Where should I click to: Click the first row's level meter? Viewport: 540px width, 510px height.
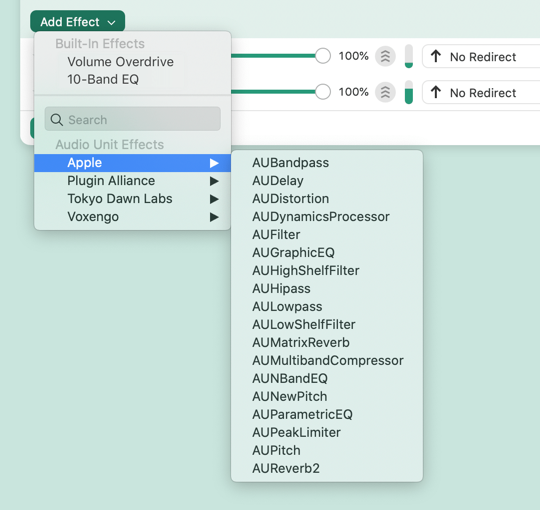(x=409, y=56)
